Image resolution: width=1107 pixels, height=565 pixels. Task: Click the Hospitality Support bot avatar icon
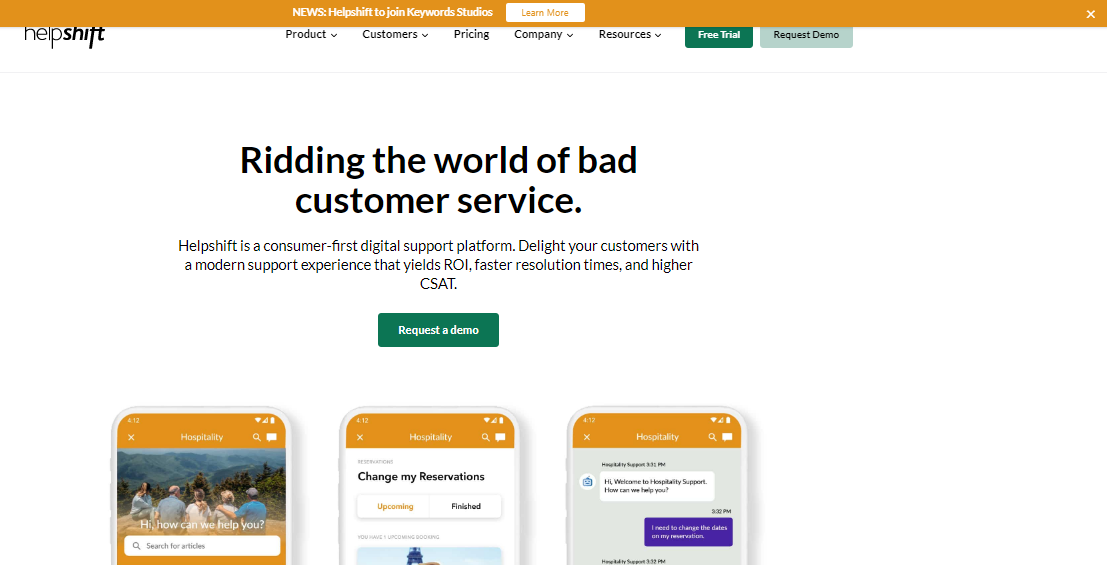(587, 482)
